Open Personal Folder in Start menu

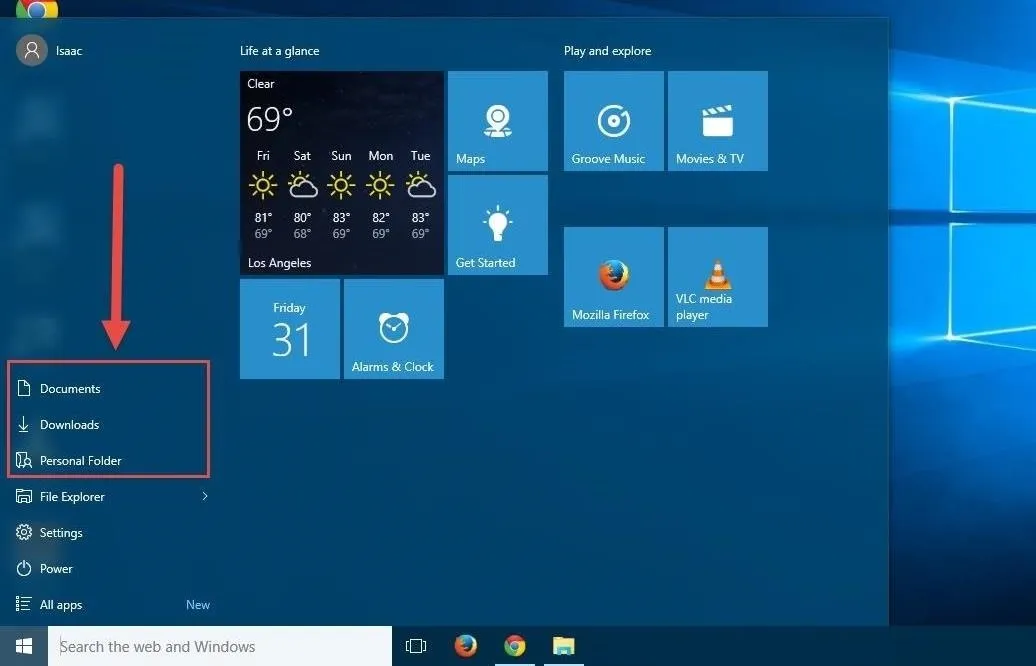(x=108, y=461)
